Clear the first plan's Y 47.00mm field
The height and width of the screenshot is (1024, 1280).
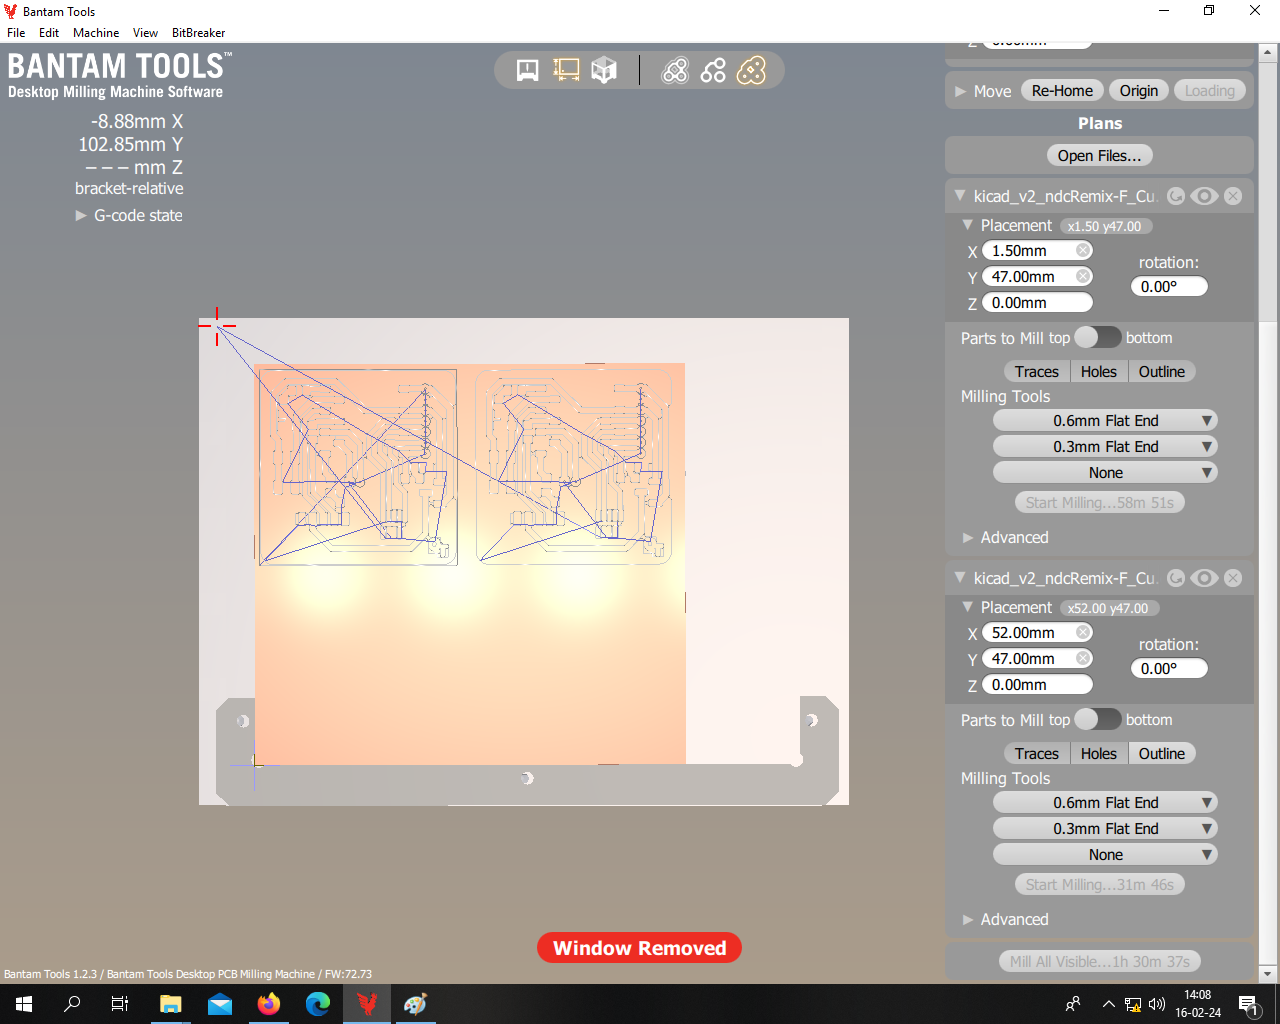coord(1083,277)
